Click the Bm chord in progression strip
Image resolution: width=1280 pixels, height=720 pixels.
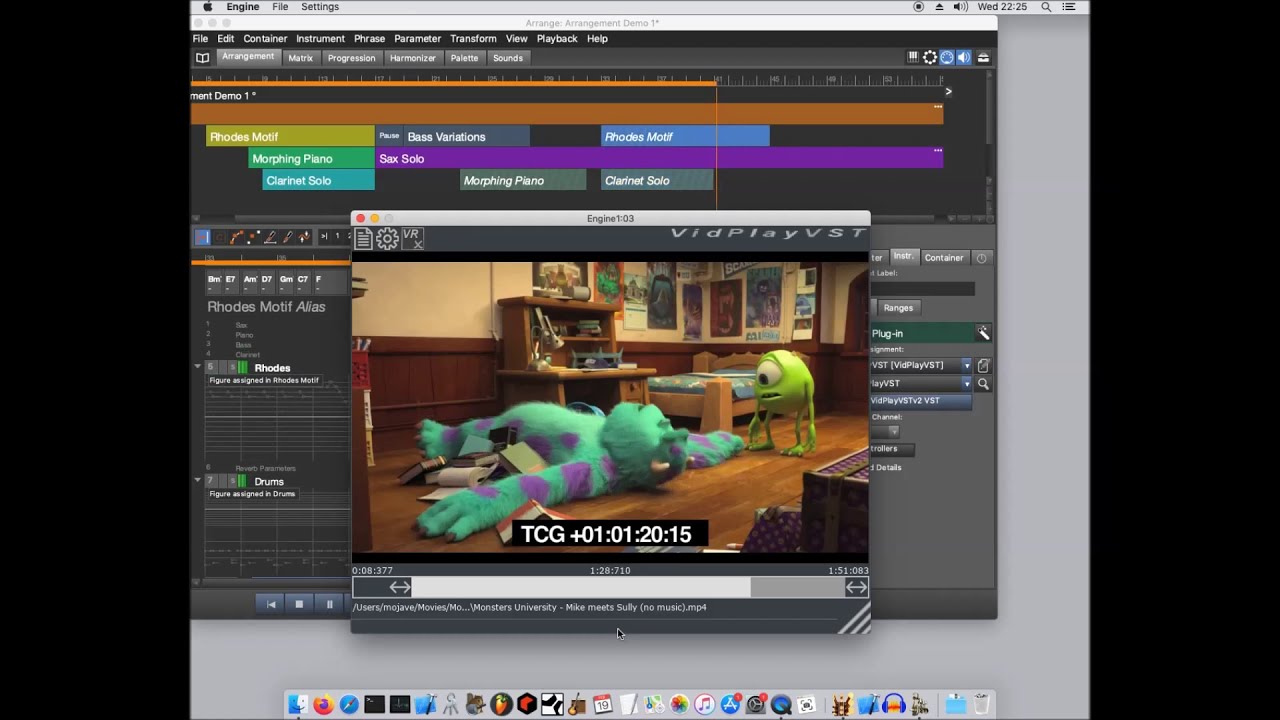tap(214, 282)
